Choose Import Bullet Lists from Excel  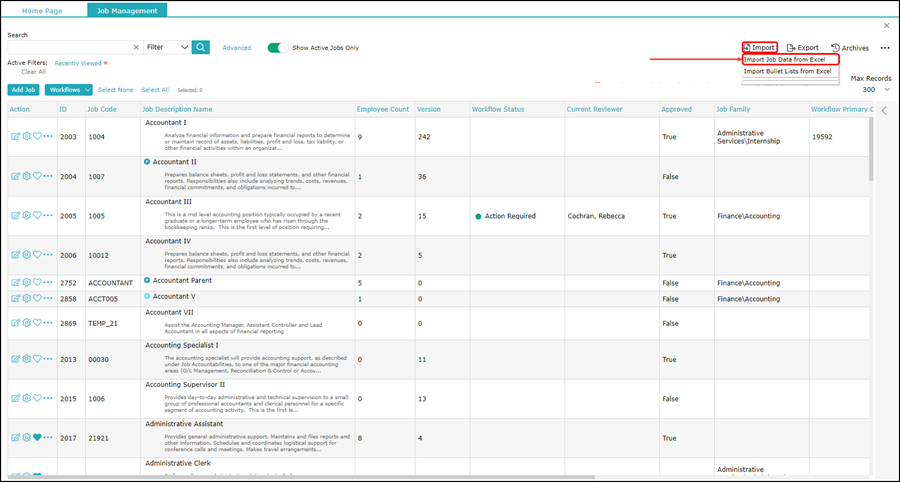(788, 71)
